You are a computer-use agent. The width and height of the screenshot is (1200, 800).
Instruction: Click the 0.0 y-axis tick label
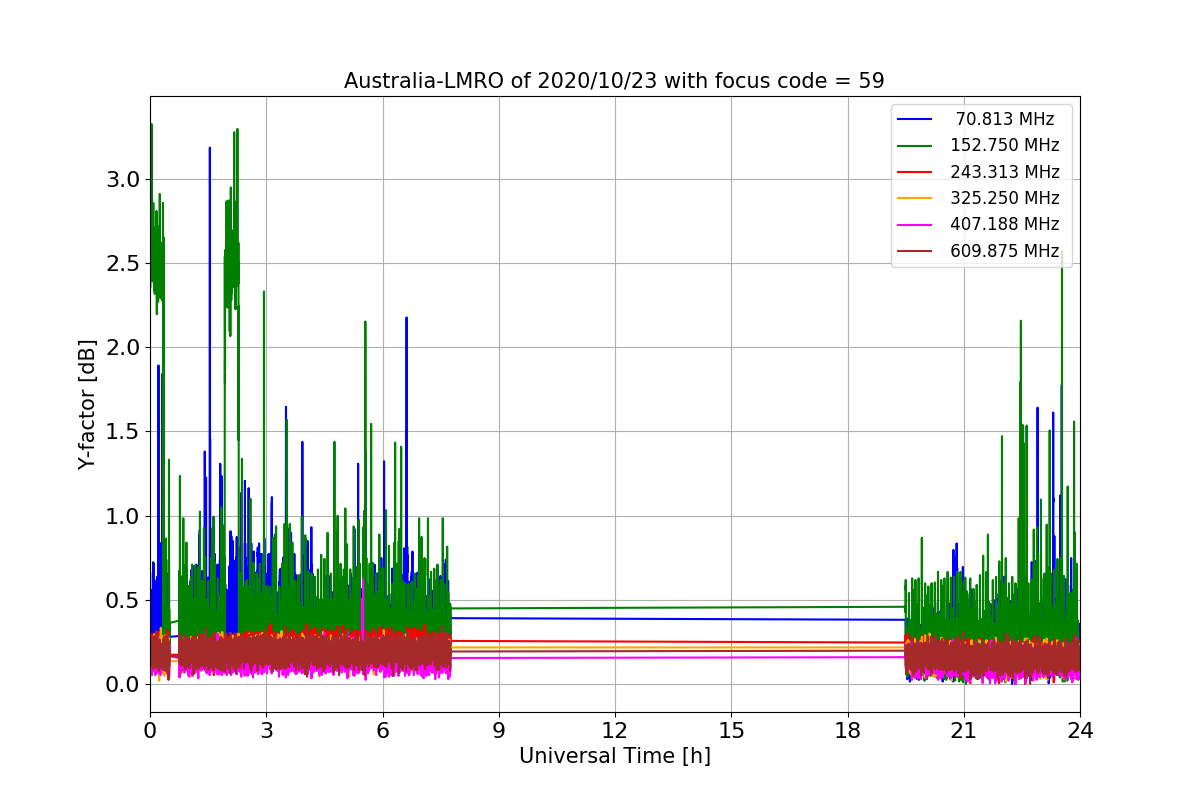(x=124, y=684)
